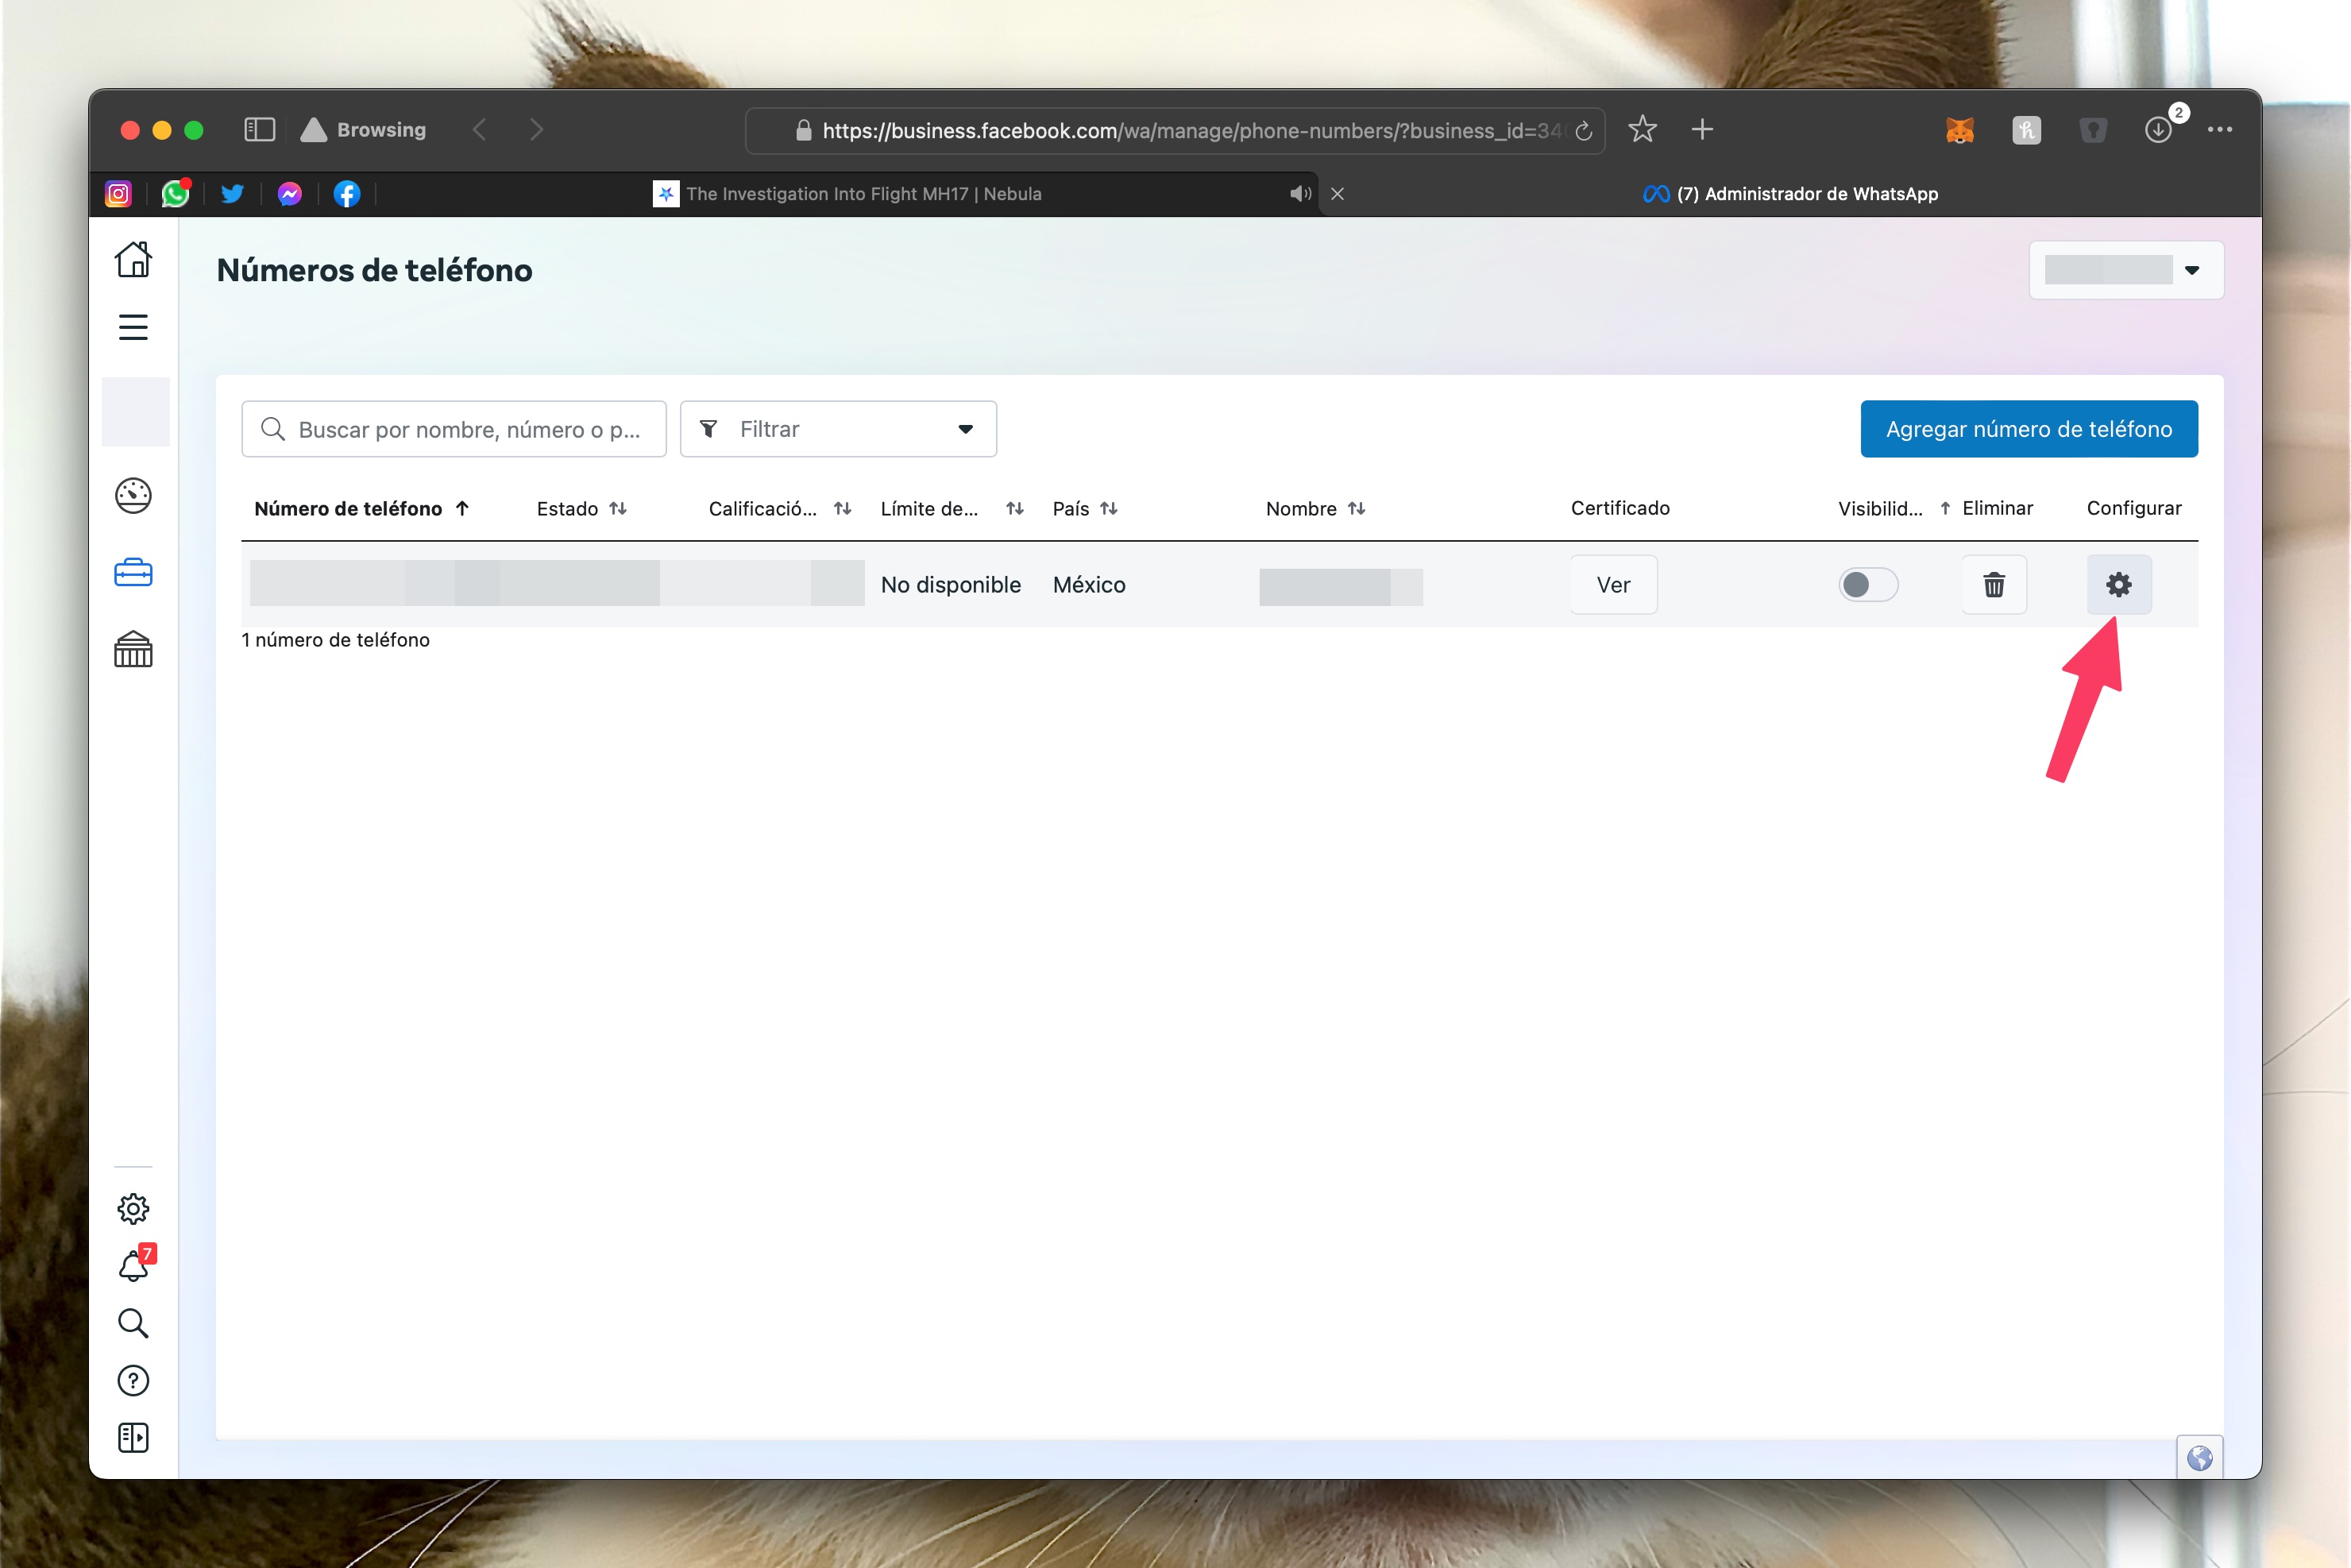Switch to The Investigation Into Flight MH17 tab

point(862,194)
